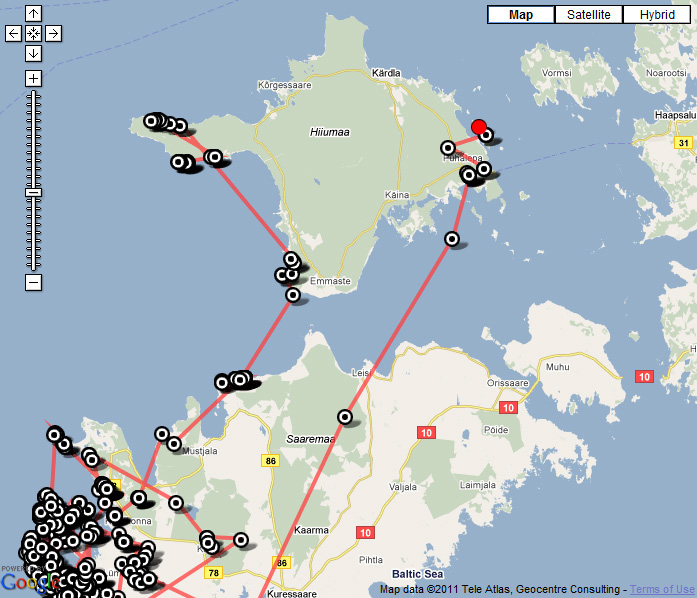Screen dimensions: 697x598
Task: Click the lone marker directly south of Emmaste
Action: tap(293, 295)
